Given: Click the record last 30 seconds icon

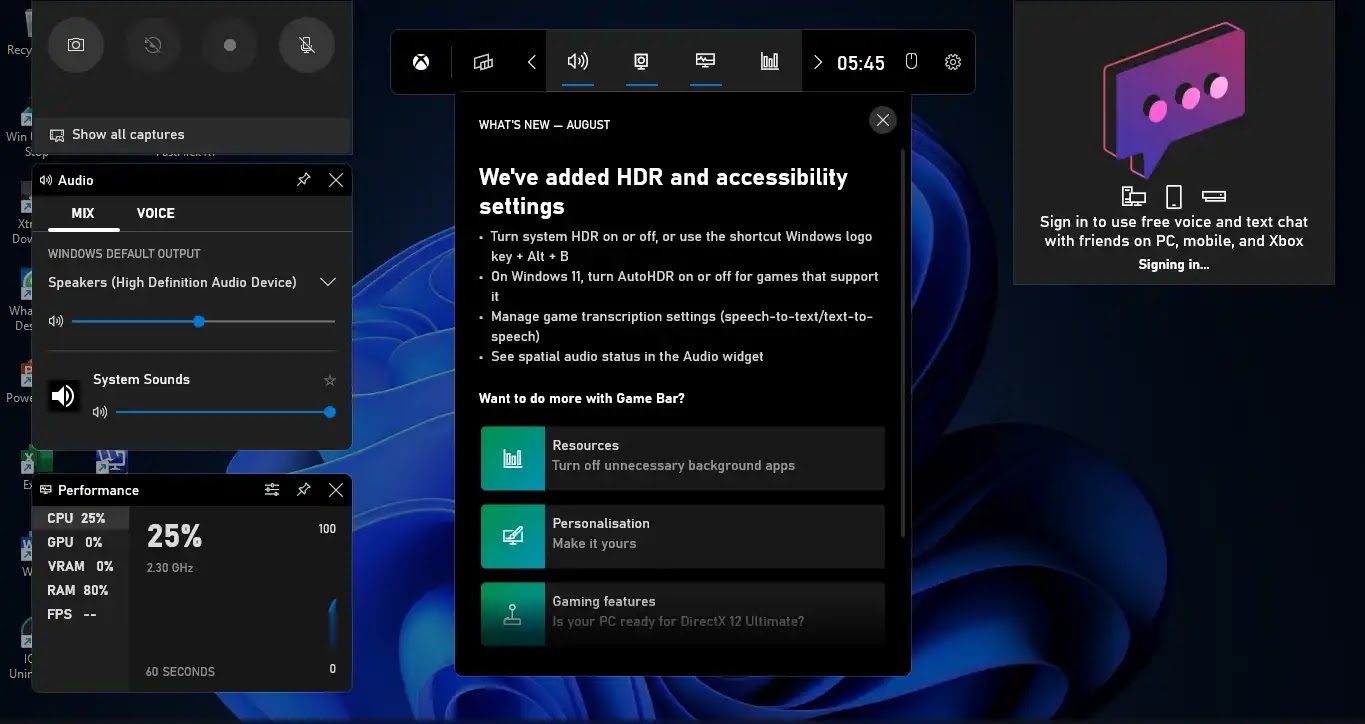Looking at the screenshot, I should 153,45.
